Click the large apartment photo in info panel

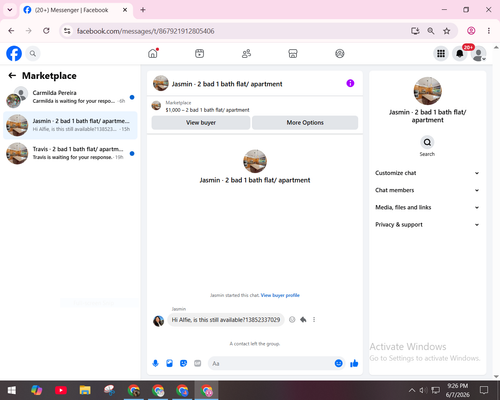click(427, 91)
